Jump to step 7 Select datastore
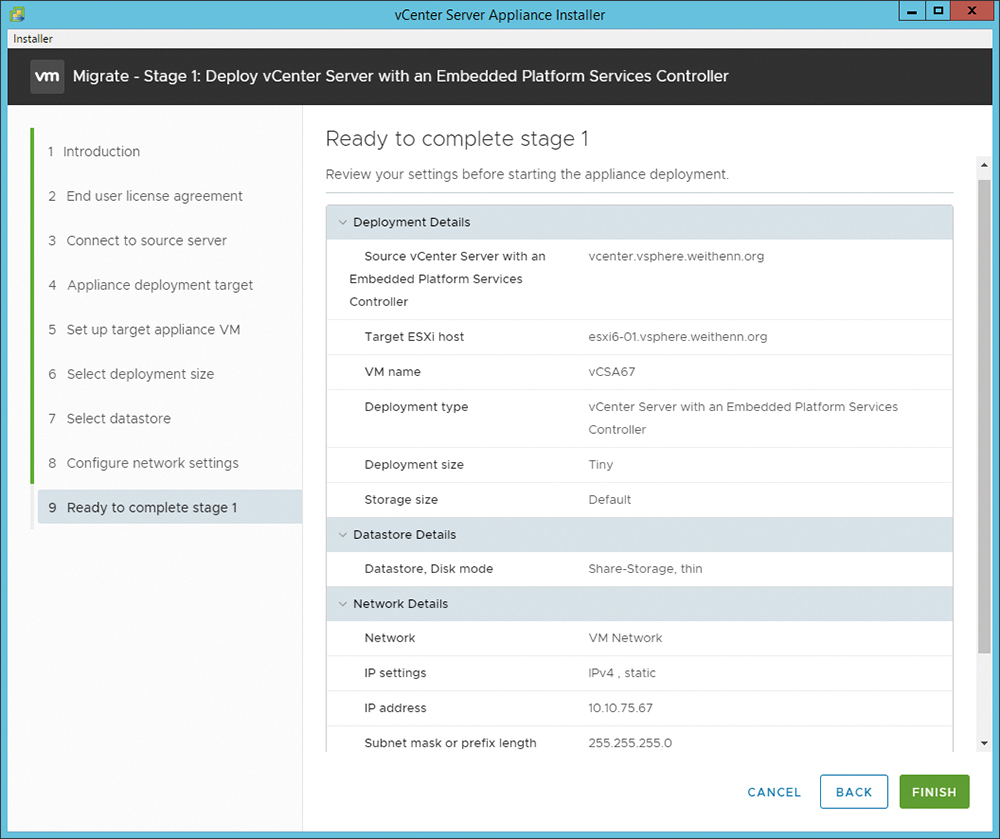Image resolution: width=1000 pixels, height=839 pixels. tap(109, 419)
